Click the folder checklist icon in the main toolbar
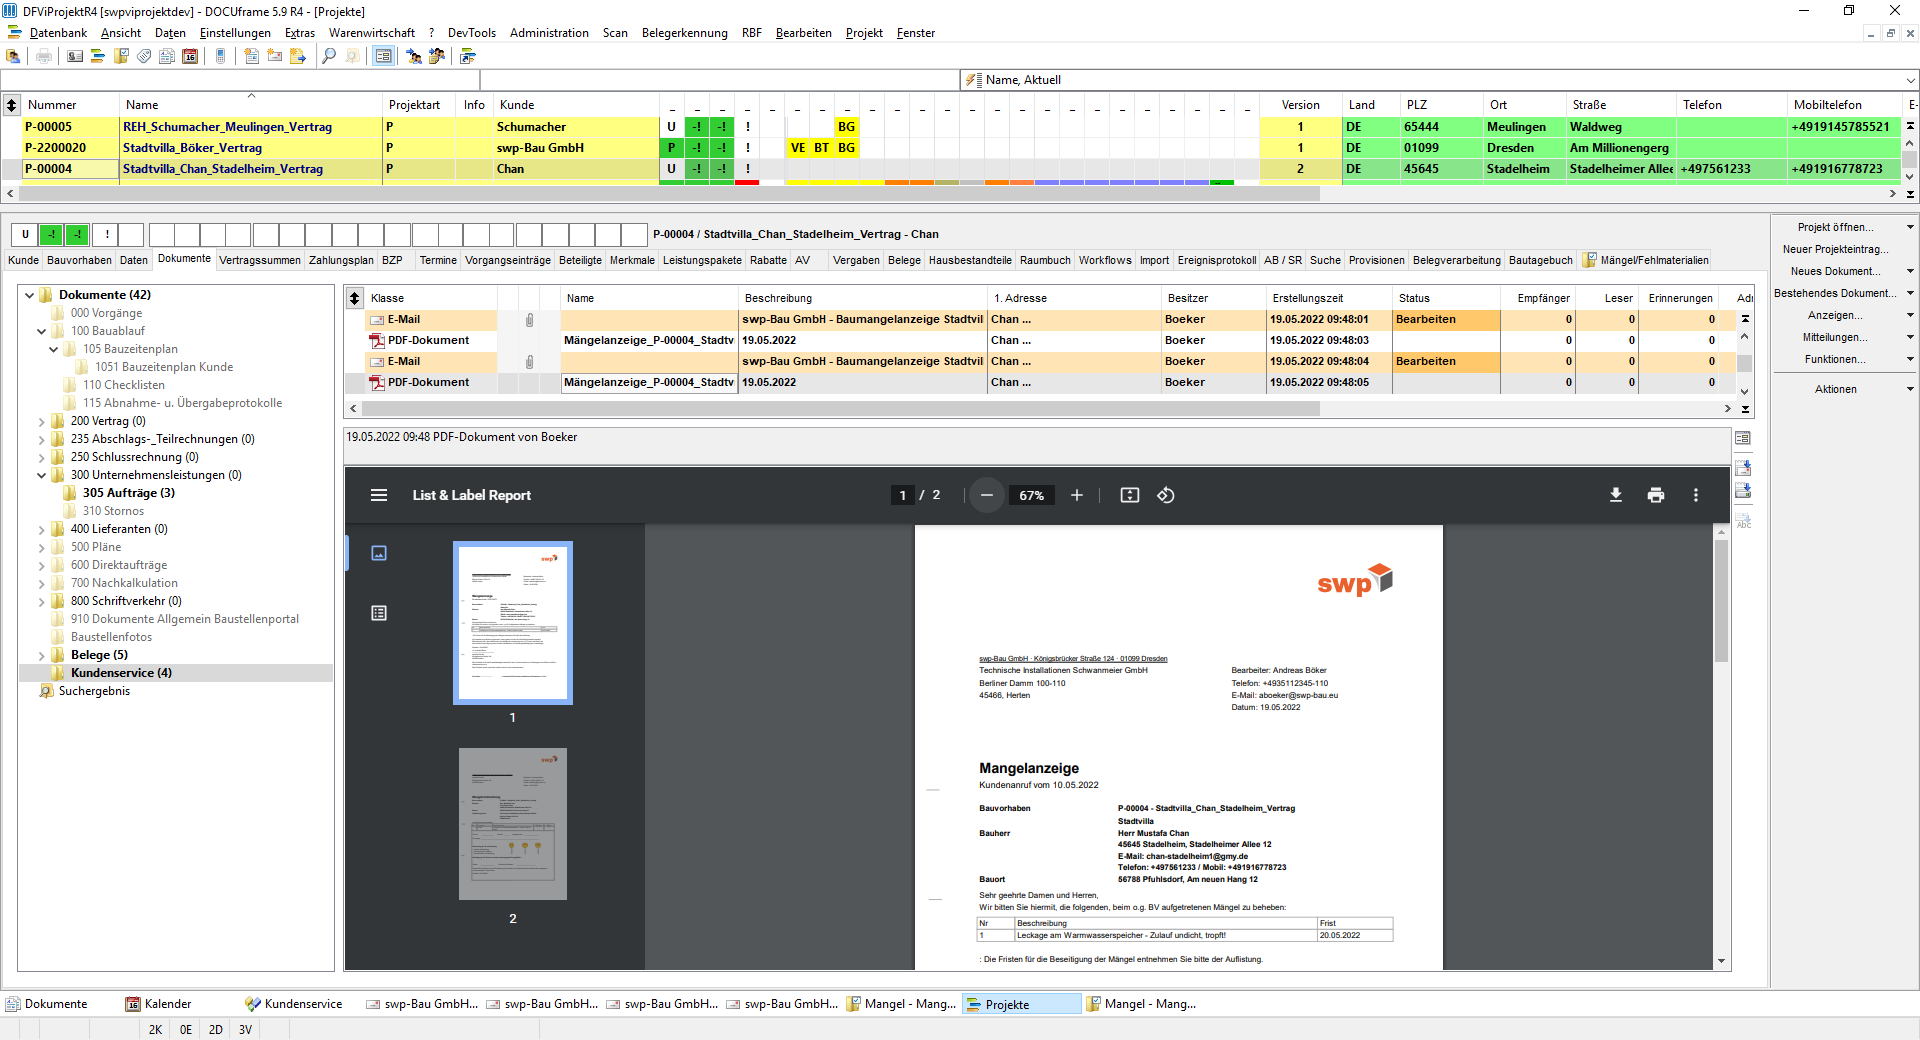Image resolution: width=1920 pixels, height=1040 pixels. tap(121, 56)
